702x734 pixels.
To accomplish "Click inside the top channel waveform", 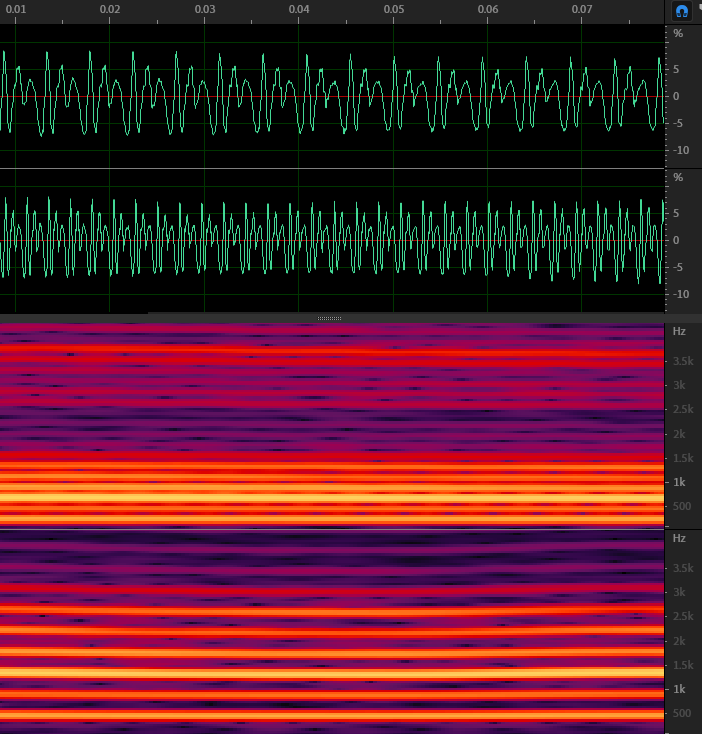I will click(x=332, y=96).
